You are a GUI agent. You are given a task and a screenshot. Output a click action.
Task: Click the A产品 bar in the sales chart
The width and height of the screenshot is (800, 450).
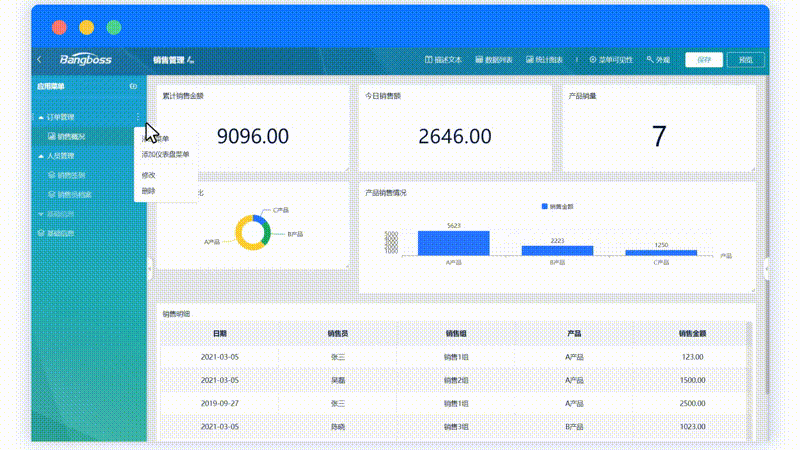(453, 243)
